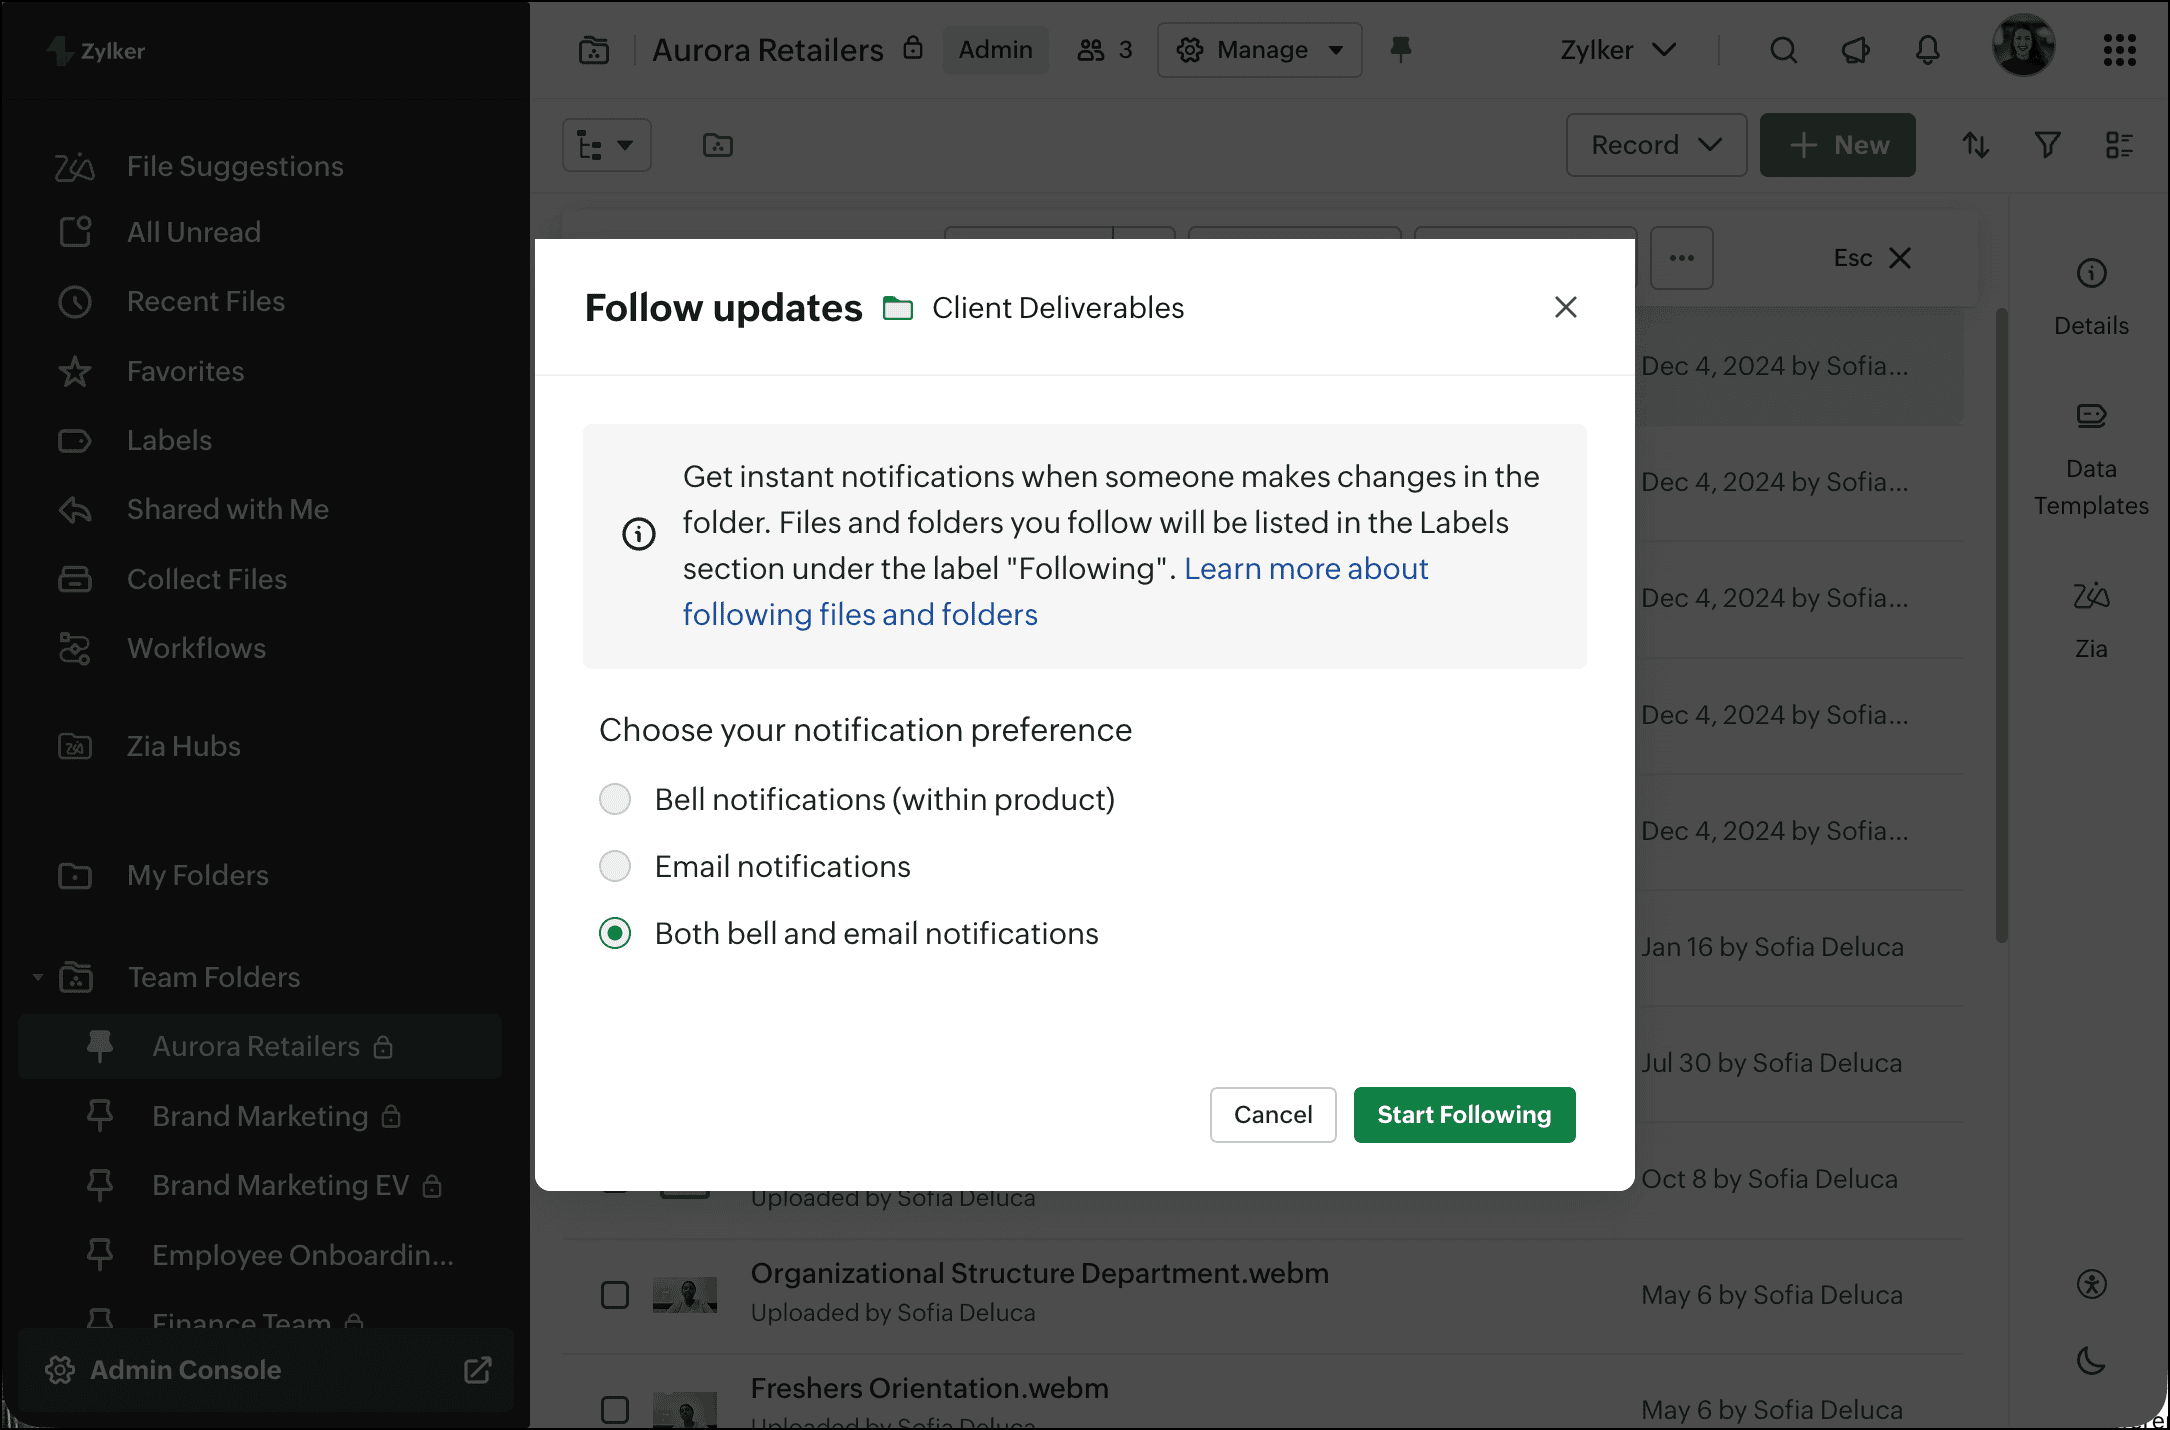Screen dimensions: 2170x1430
Task: Click the sort arrows icon
Action: tap(1975, 145)
